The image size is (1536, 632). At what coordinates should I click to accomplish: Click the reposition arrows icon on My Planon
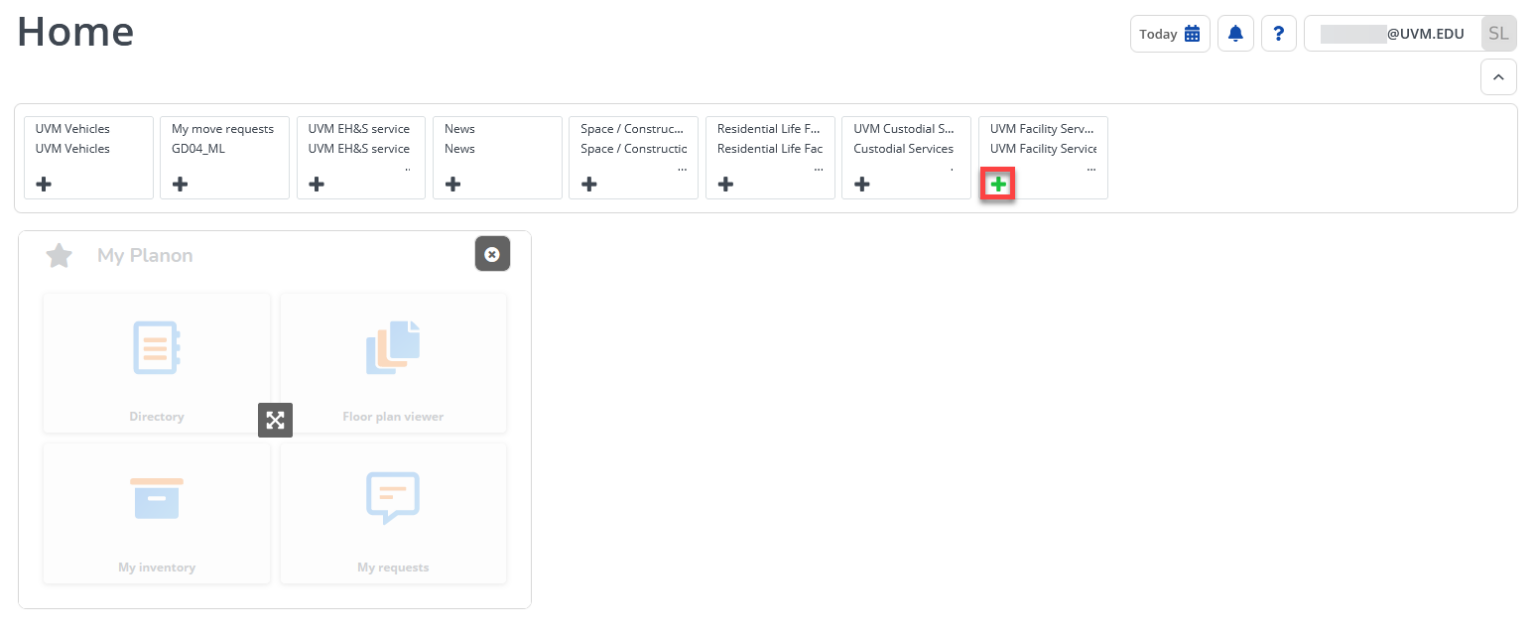275,420
